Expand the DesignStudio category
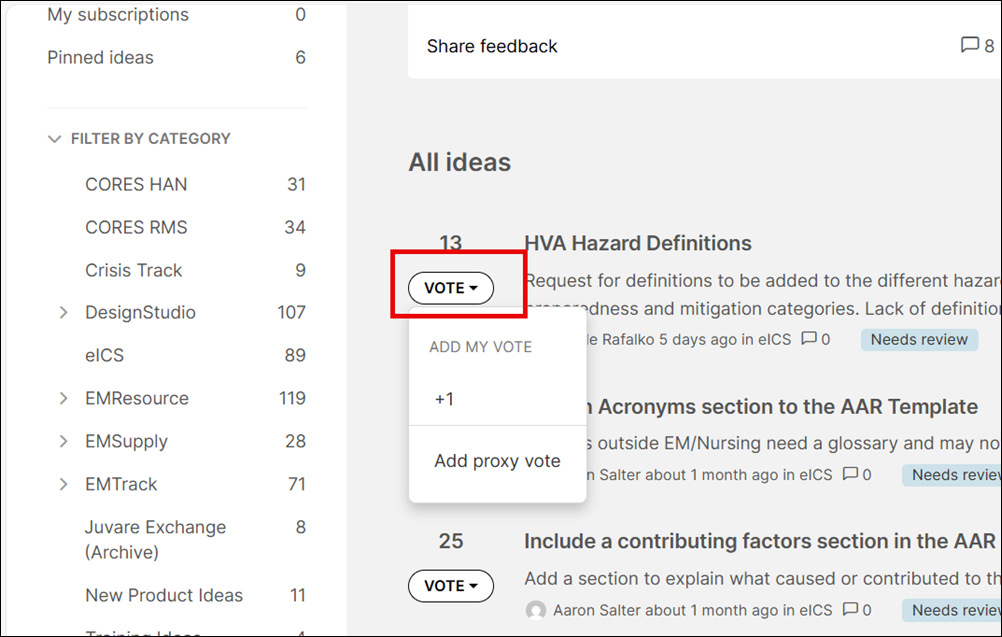 pos(64,313)
